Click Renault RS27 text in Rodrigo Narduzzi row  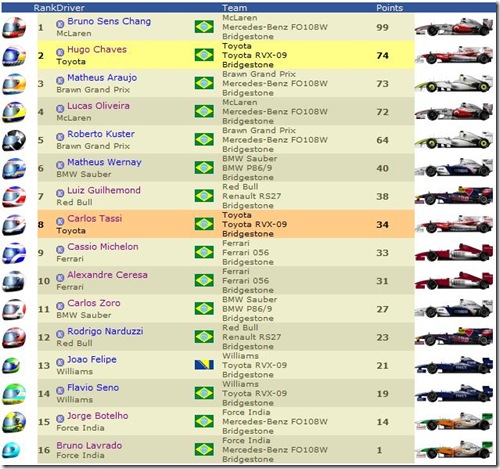pyautogui.click(x=251, y=337)
